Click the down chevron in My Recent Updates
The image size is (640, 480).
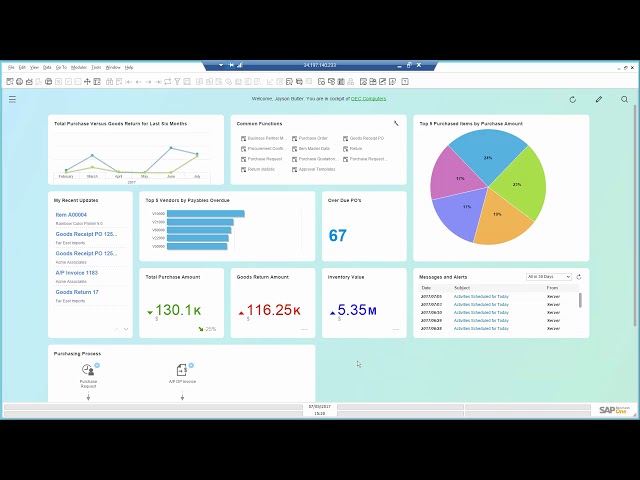point(126,329)
